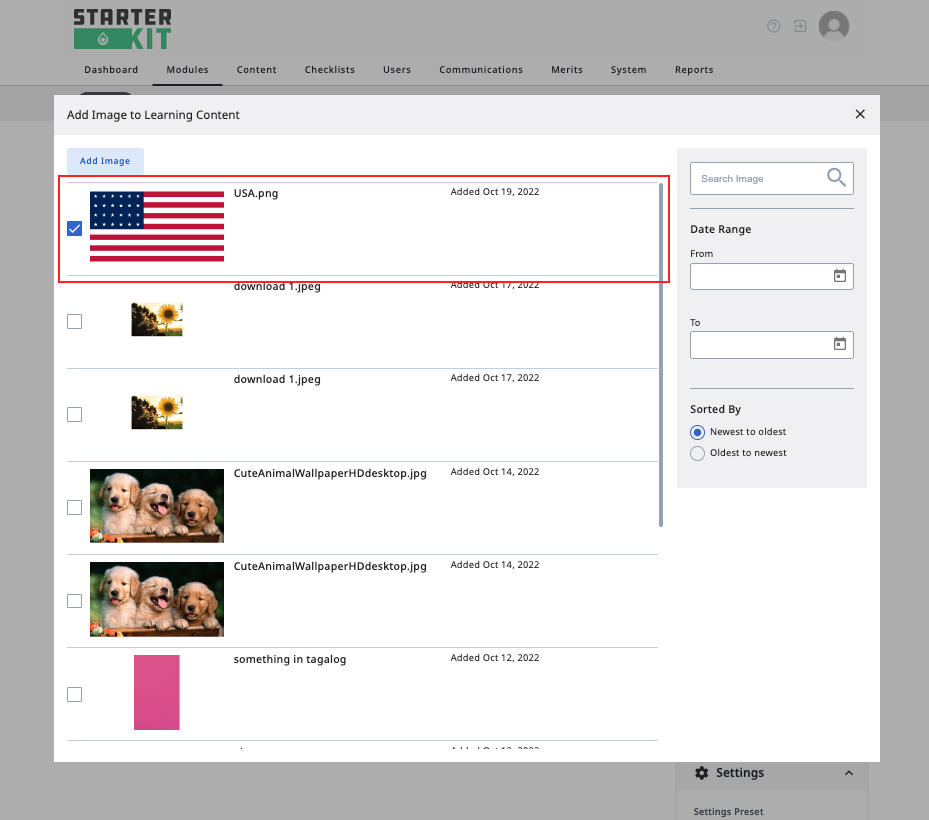Click the Date Range heading
The image size is (929, 820).
[720, 229]
